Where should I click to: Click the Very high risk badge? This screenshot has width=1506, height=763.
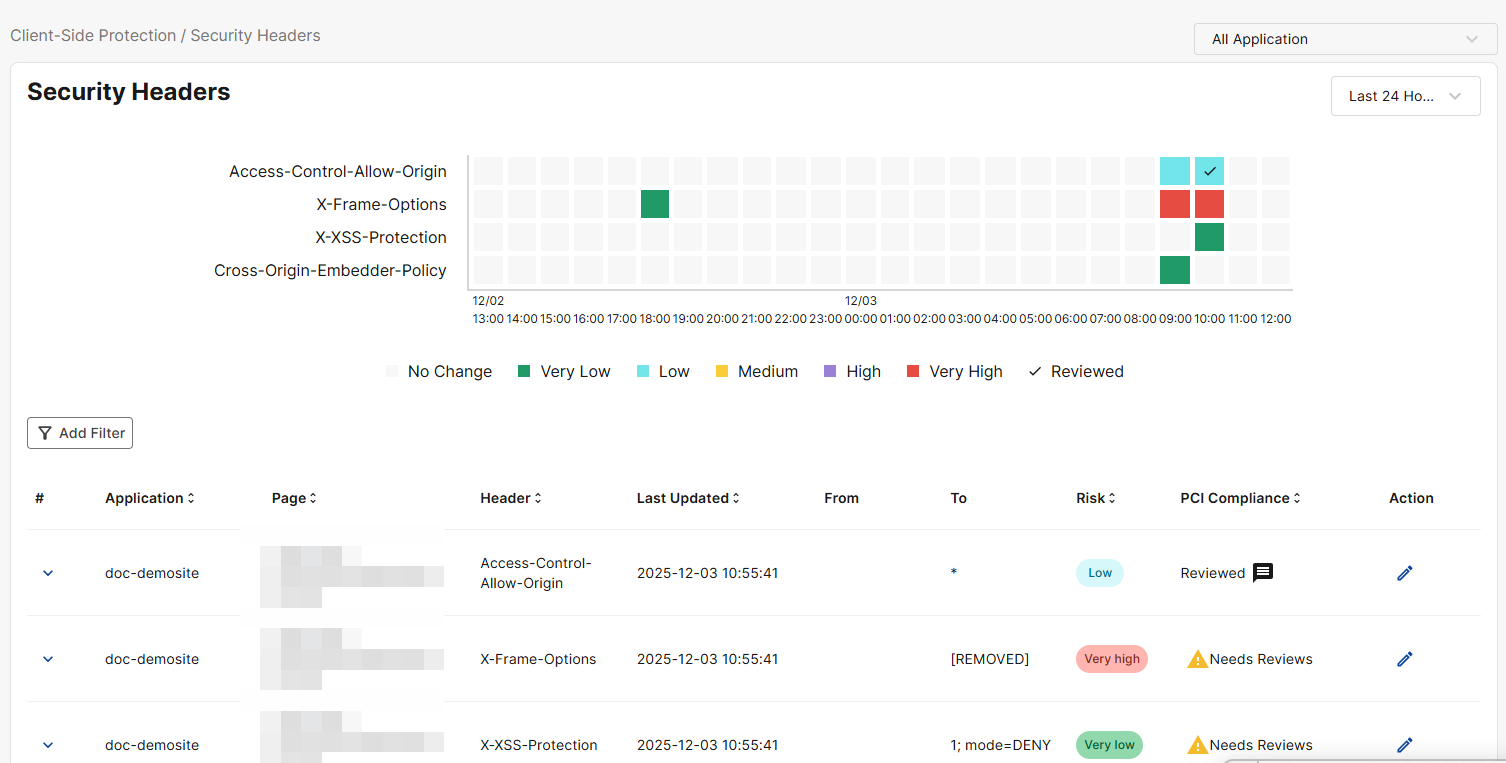pyautogui.click(x=1112, y=659)
